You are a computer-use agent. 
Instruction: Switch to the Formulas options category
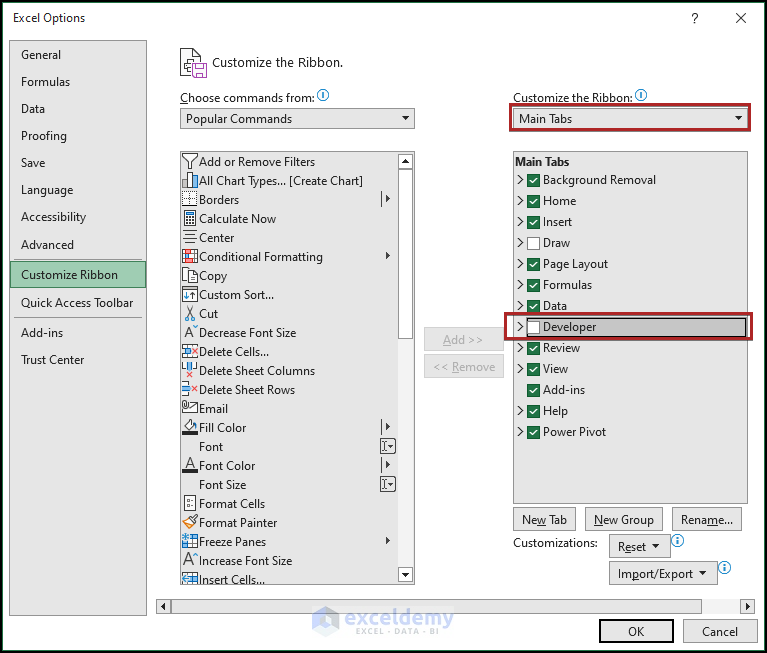[78, 82]
